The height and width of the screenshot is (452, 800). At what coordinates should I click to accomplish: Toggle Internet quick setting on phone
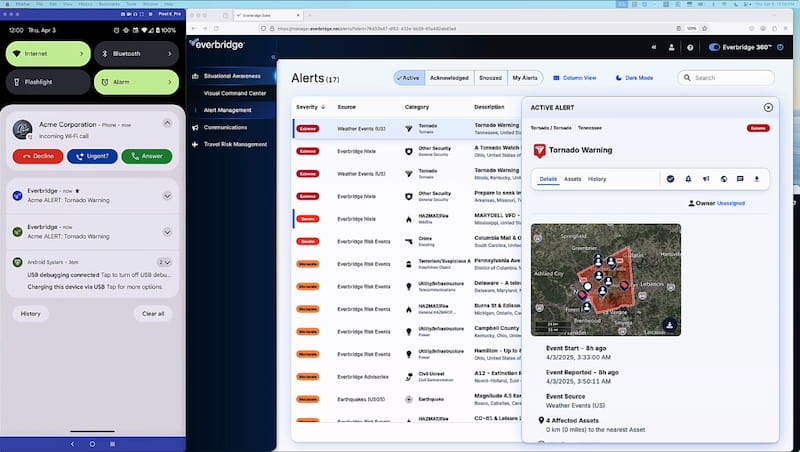tap(48, 54)
